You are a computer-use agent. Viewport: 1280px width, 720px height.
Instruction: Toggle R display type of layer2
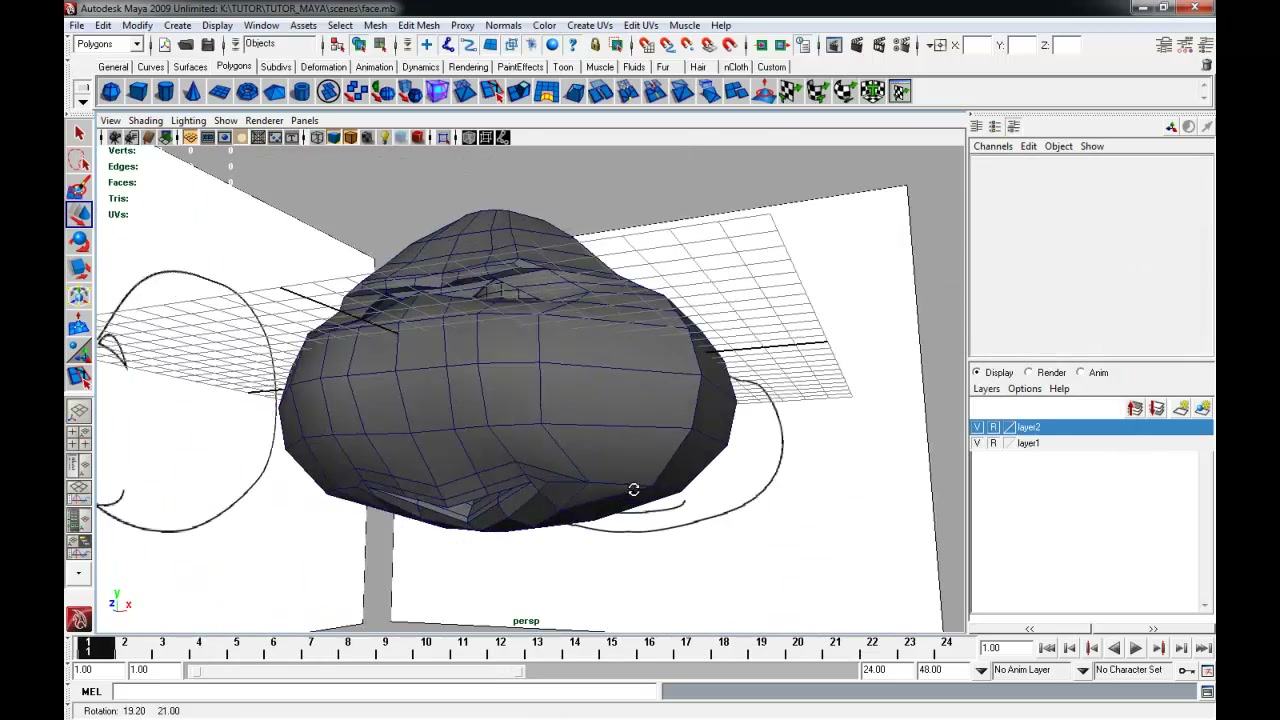(993, 428)
